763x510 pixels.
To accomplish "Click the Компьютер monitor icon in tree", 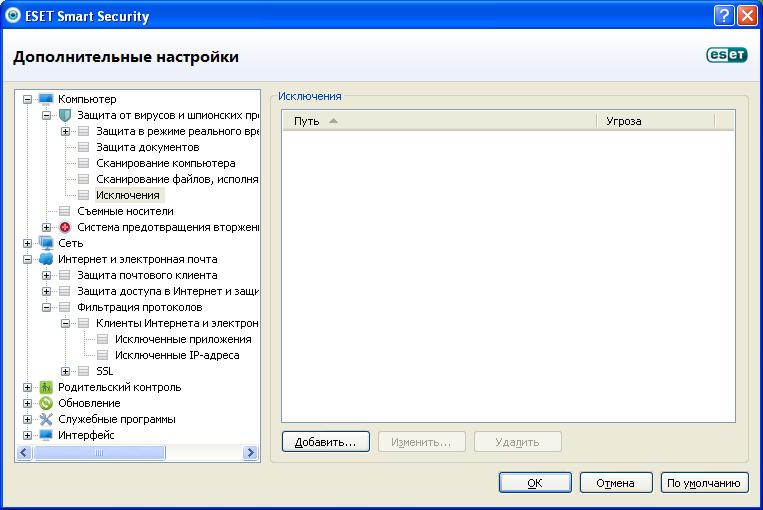I will 46,99.
